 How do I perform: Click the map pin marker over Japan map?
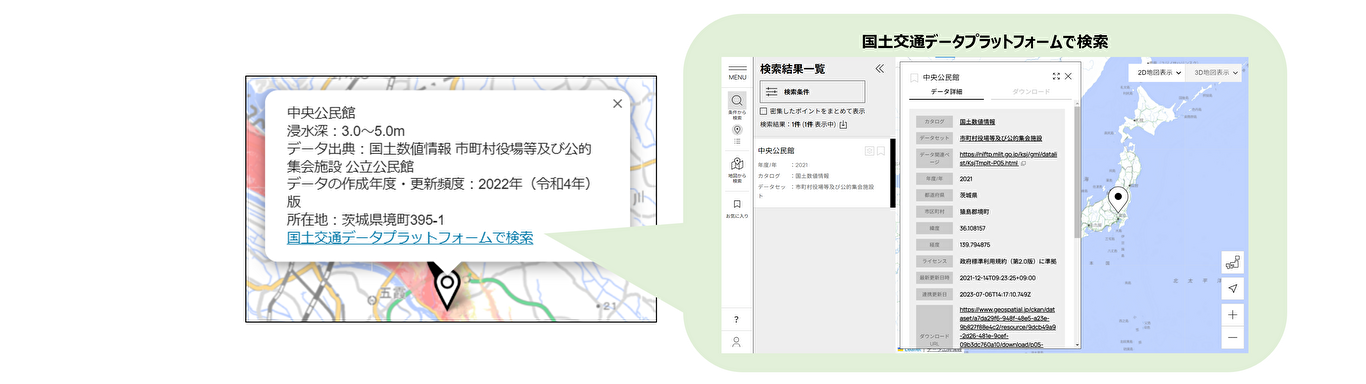[x=1118, y=201]
